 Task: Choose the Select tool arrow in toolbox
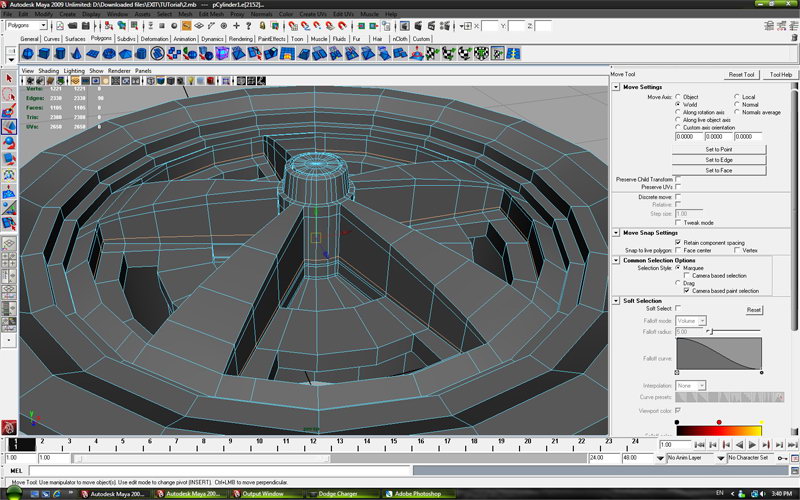(9, 78)
